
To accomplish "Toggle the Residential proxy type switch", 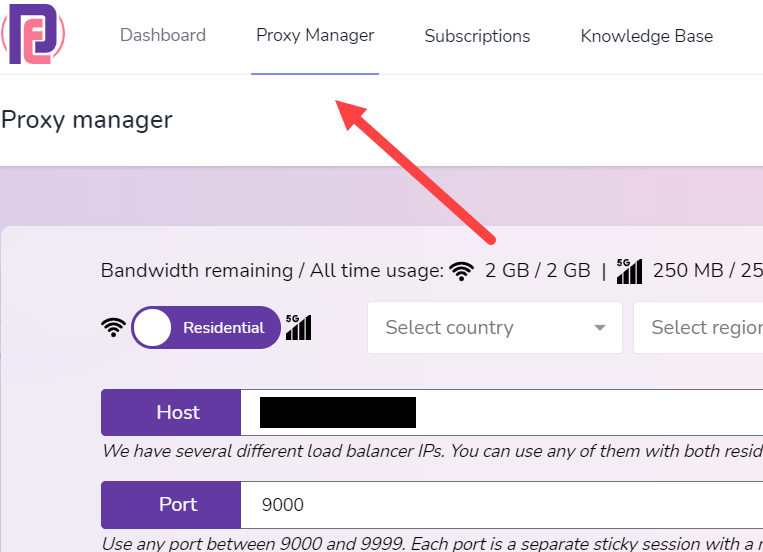I will click(x=206, y=327).
